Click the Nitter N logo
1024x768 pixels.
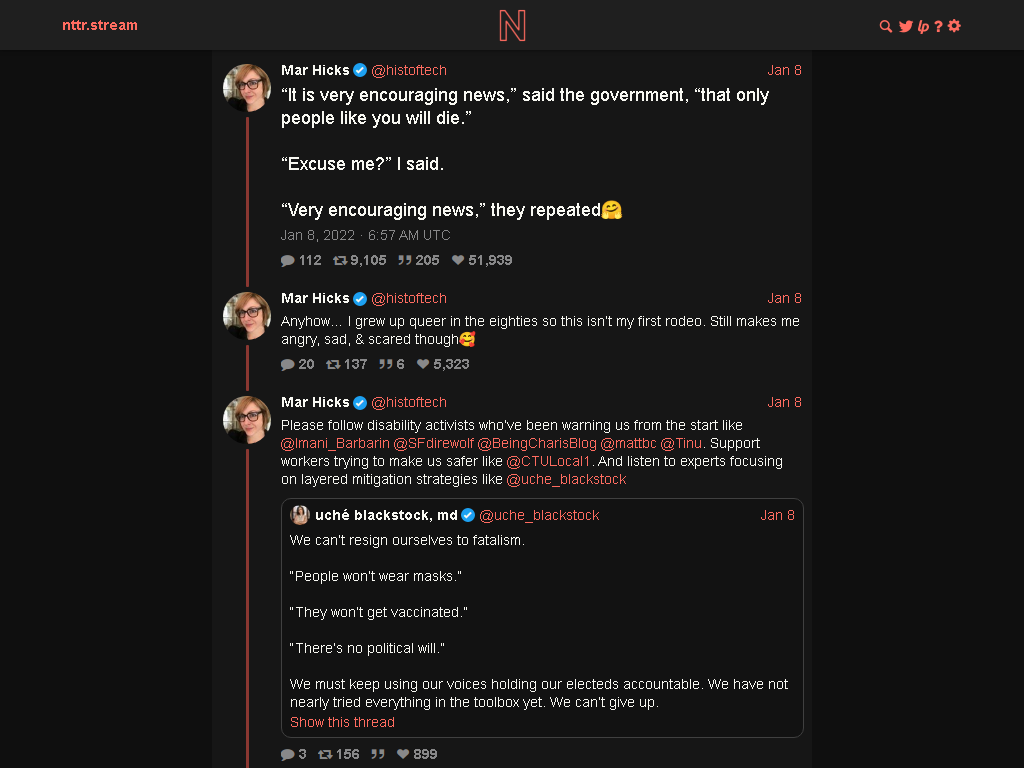[512, 26]
